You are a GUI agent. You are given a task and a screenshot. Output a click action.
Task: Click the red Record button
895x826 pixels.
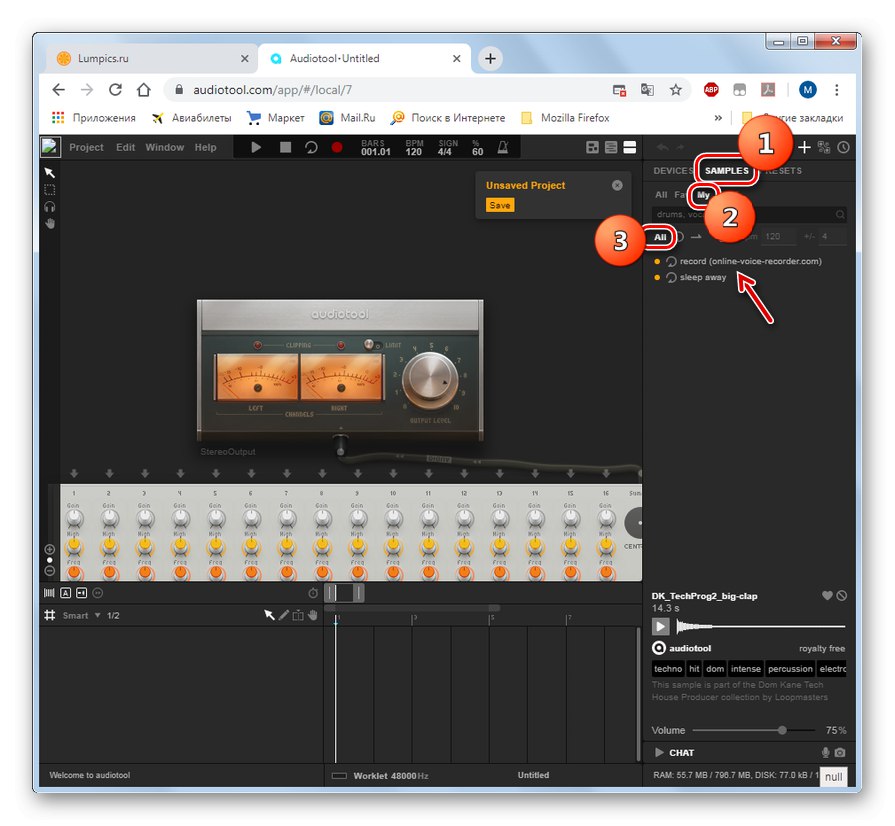pos(337,147)
